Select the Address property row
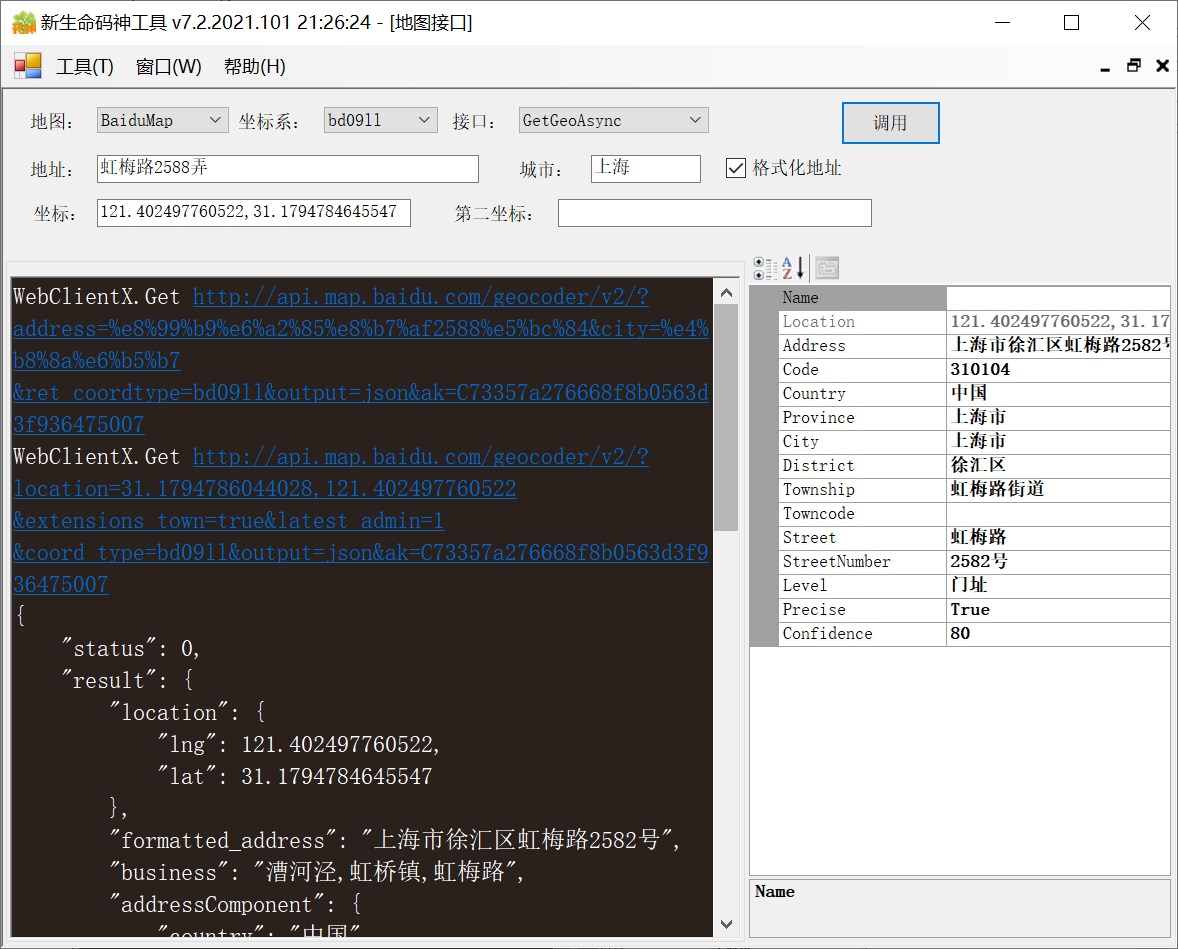 click(974, 346)
